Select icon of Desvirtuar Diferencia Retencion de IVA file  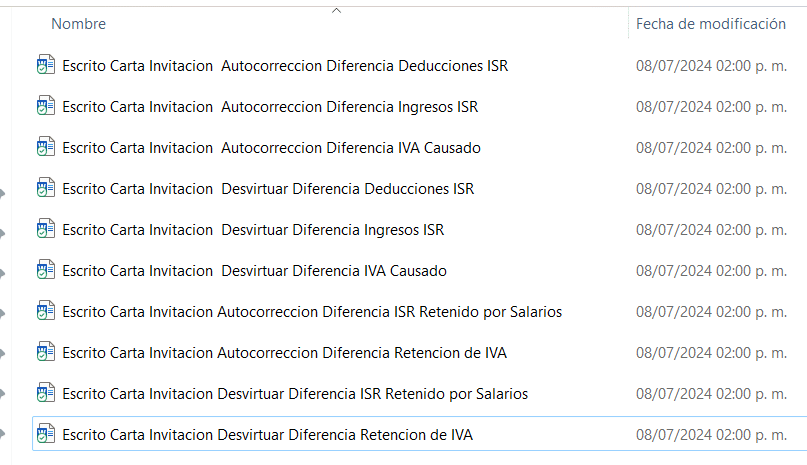pos(46,434)
